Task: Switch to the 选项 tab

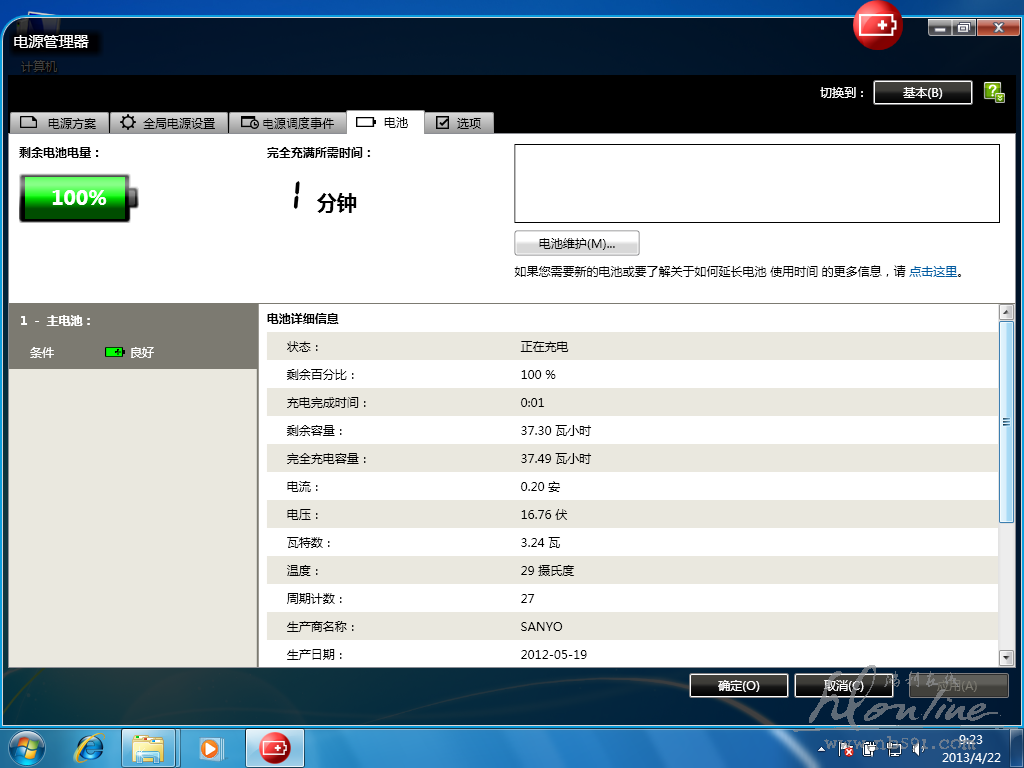Action: pos(459,123)
